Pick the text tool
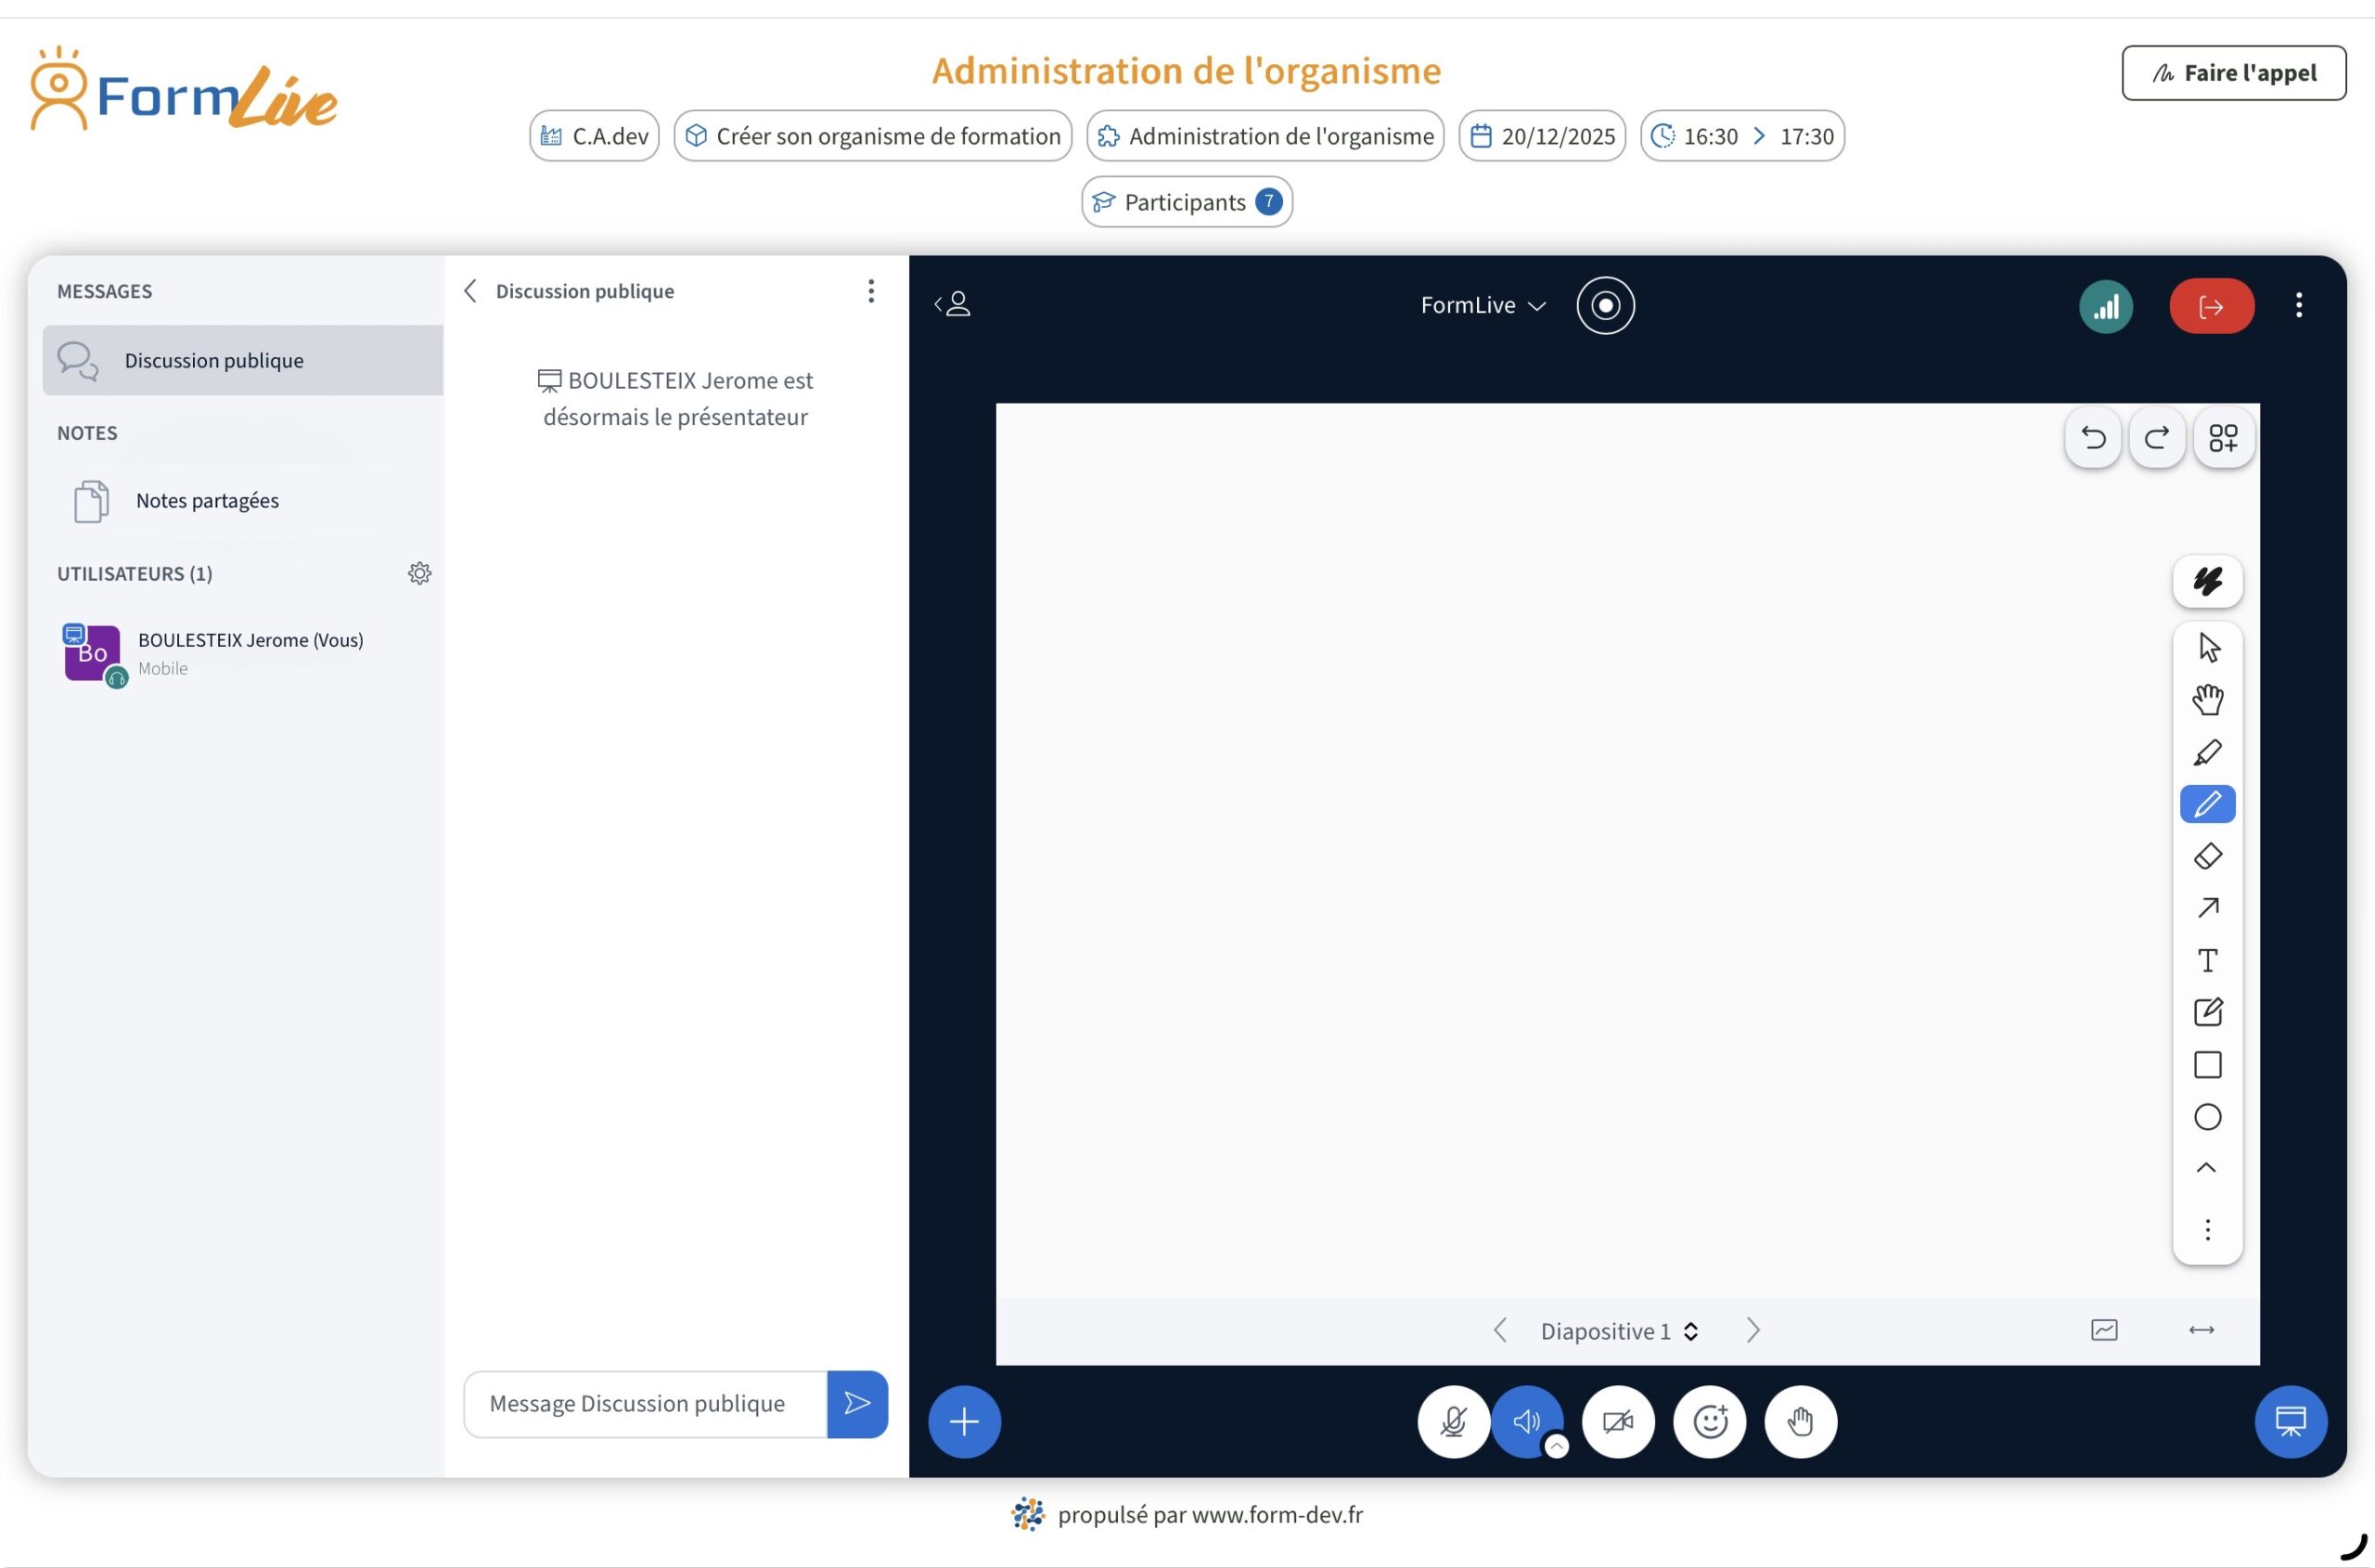 coord(2207,959)
